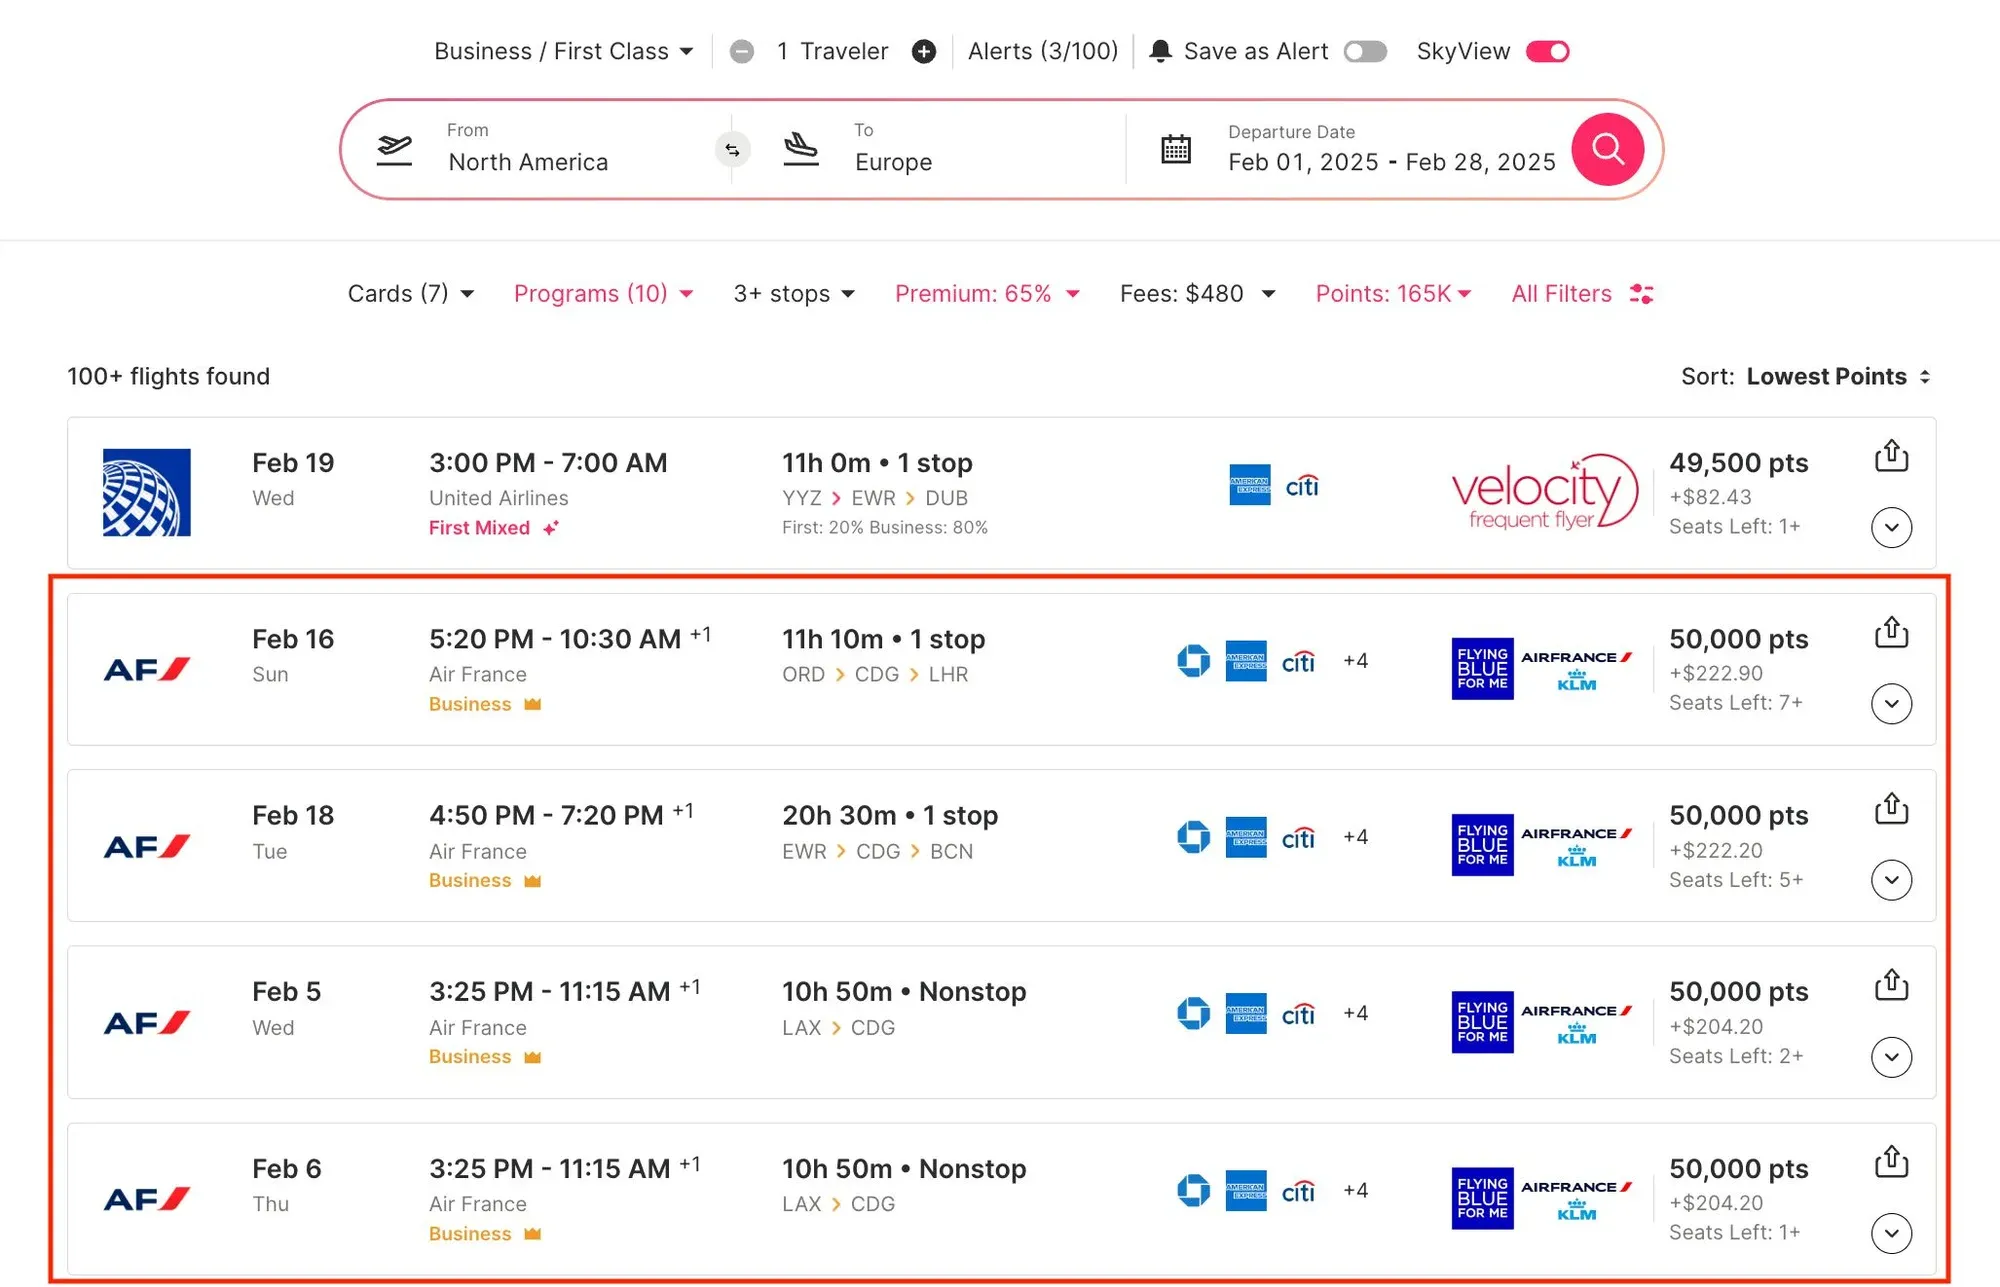Enable the Save as Alert toggle
This screenshot has height=1287, width=2000.
point(1364,52)
